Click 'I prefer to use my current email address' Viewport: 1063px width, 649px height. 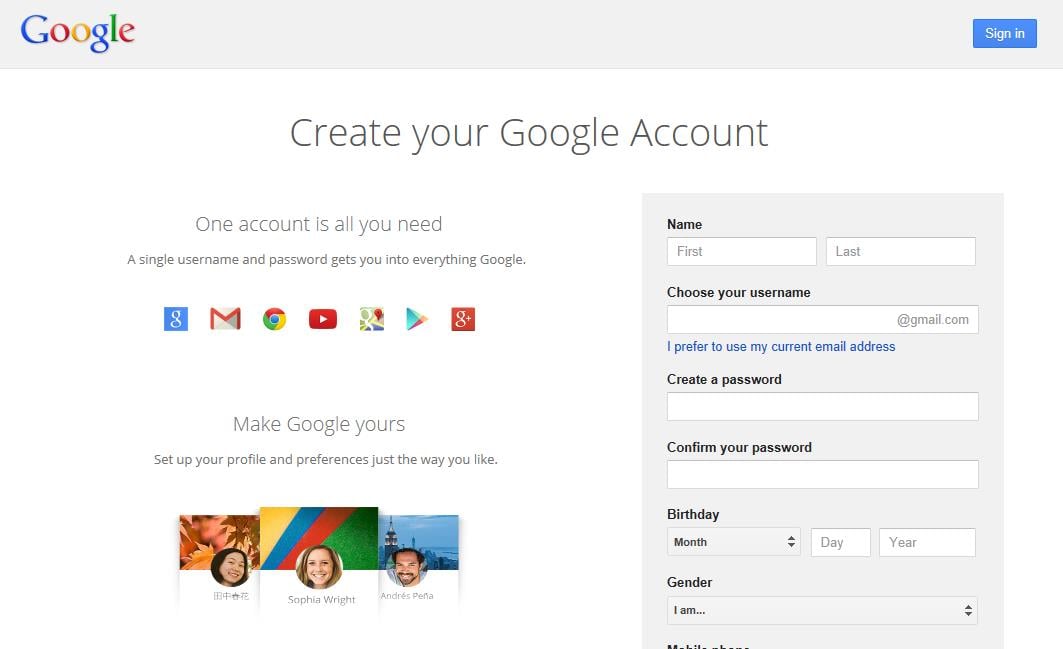(x=781, y=347)
